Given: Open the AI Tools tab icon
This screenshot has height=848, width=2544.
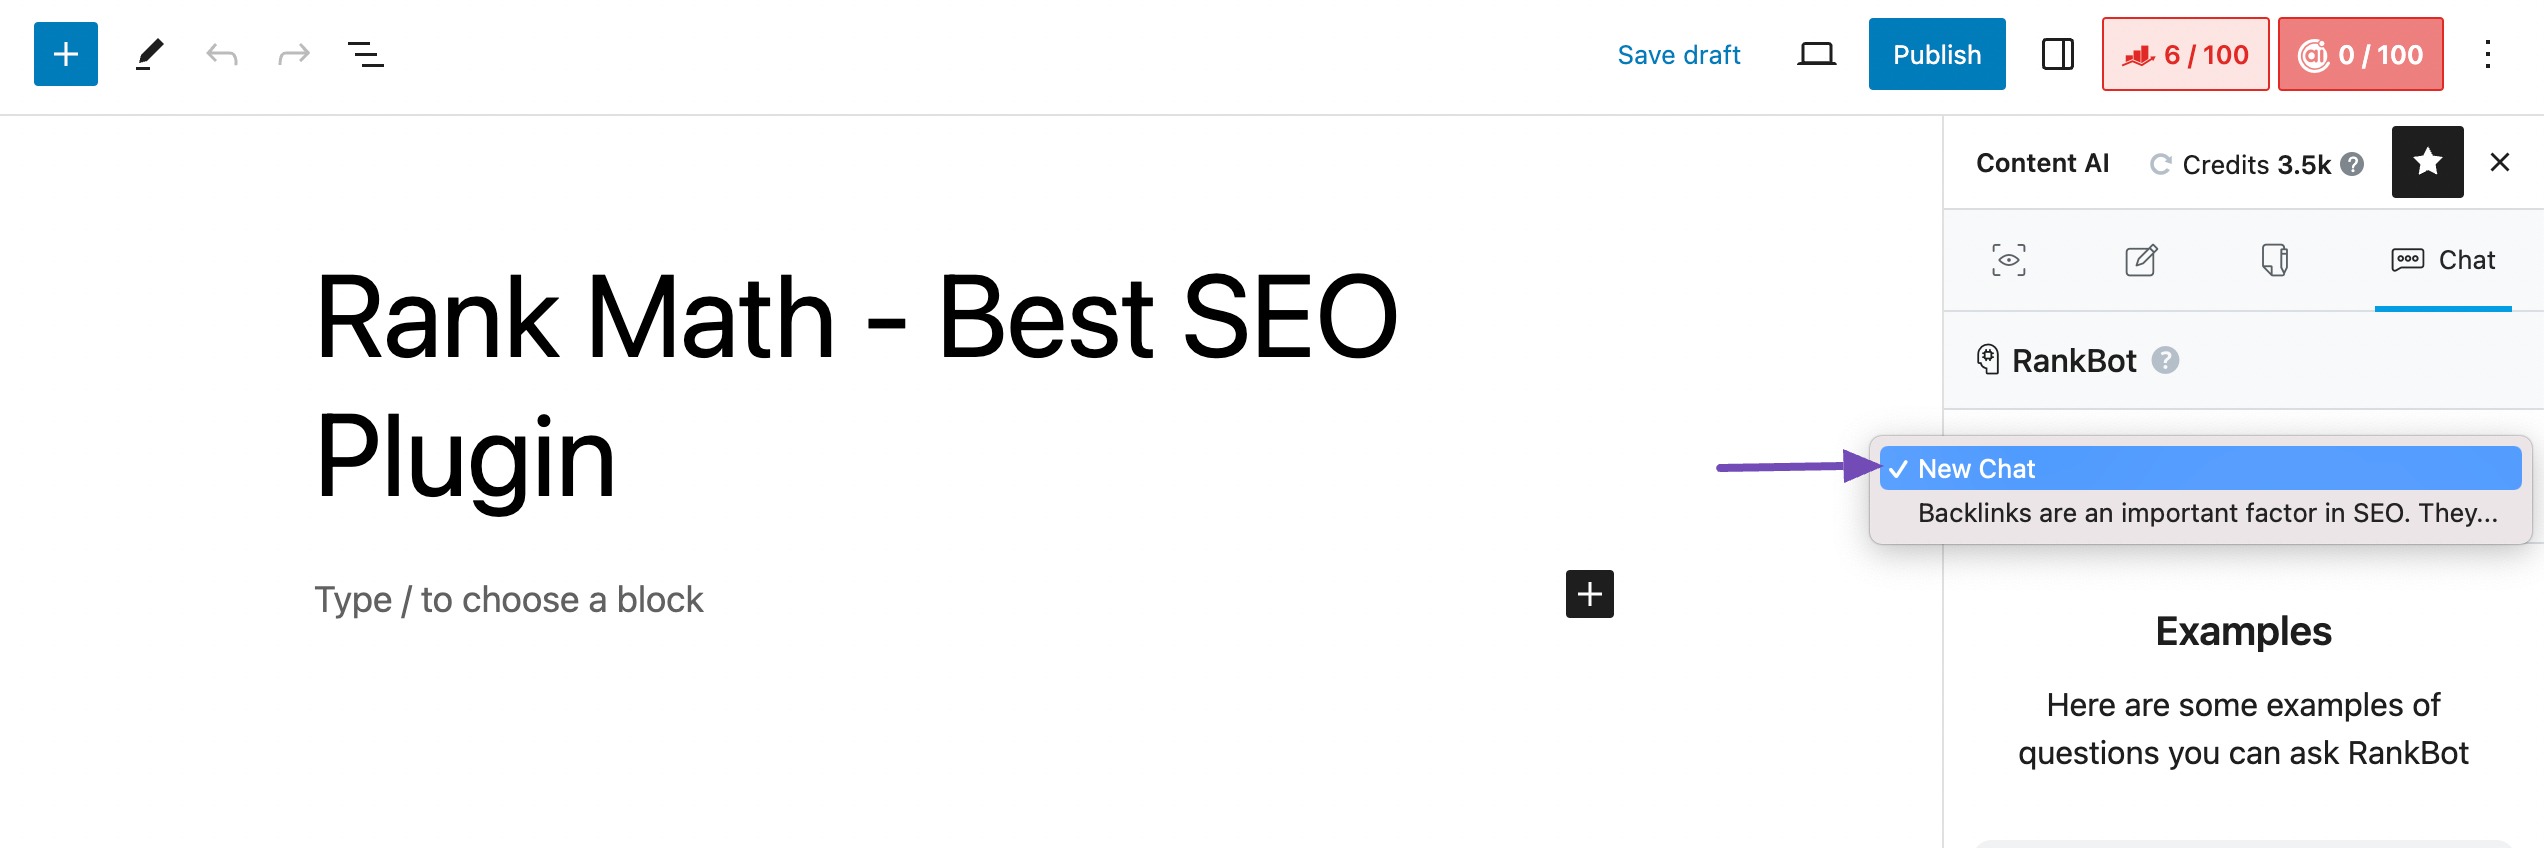Looking at the screenshot, I should pyautogui.click(x=2274, y=260).
